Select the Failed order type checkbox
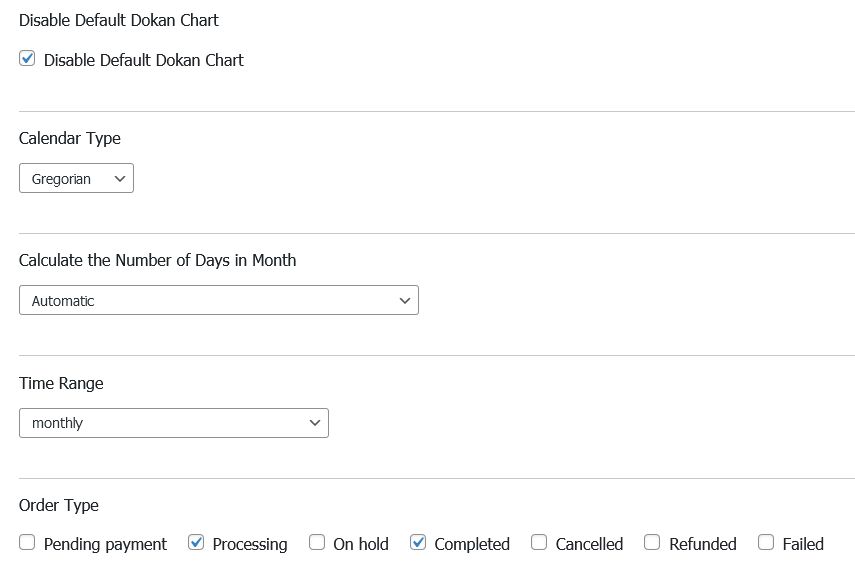Image resolution: width=855 pixels, height=571 pixels. pos(766,543)
